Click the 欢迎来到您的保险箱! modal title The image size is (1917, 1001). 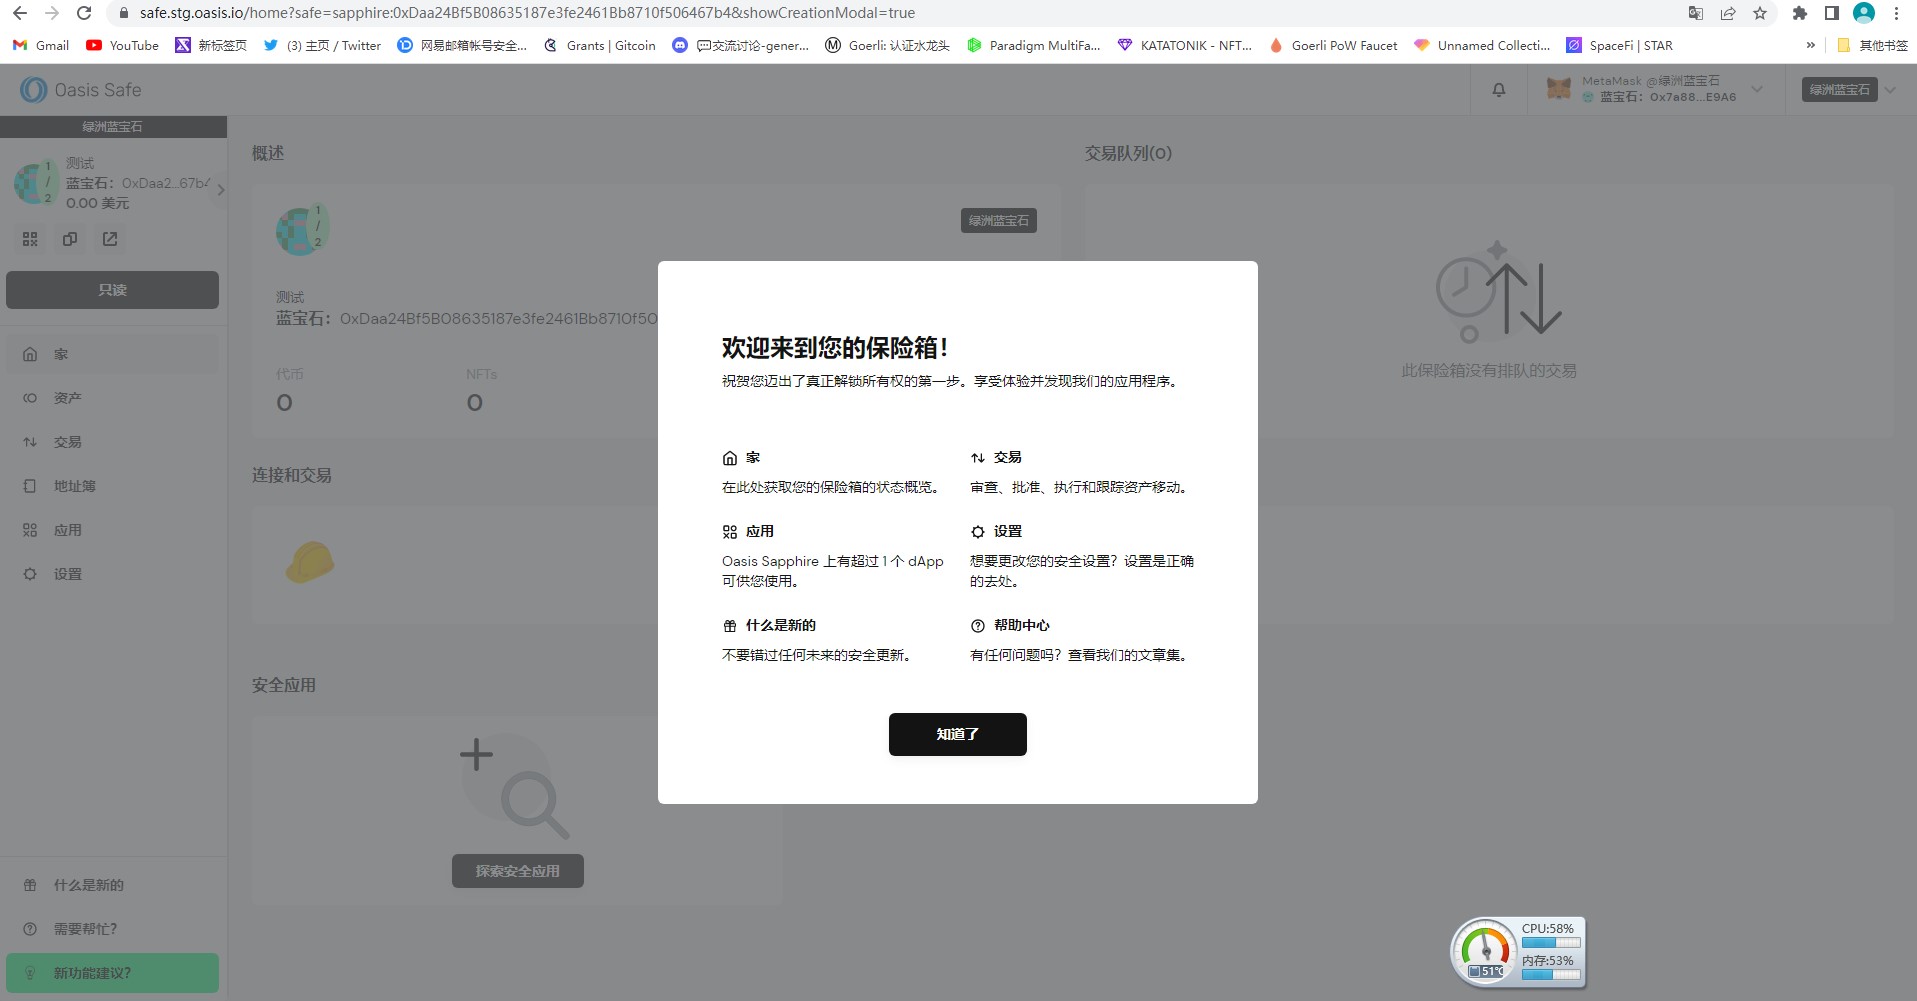click(x=835, y=348)
